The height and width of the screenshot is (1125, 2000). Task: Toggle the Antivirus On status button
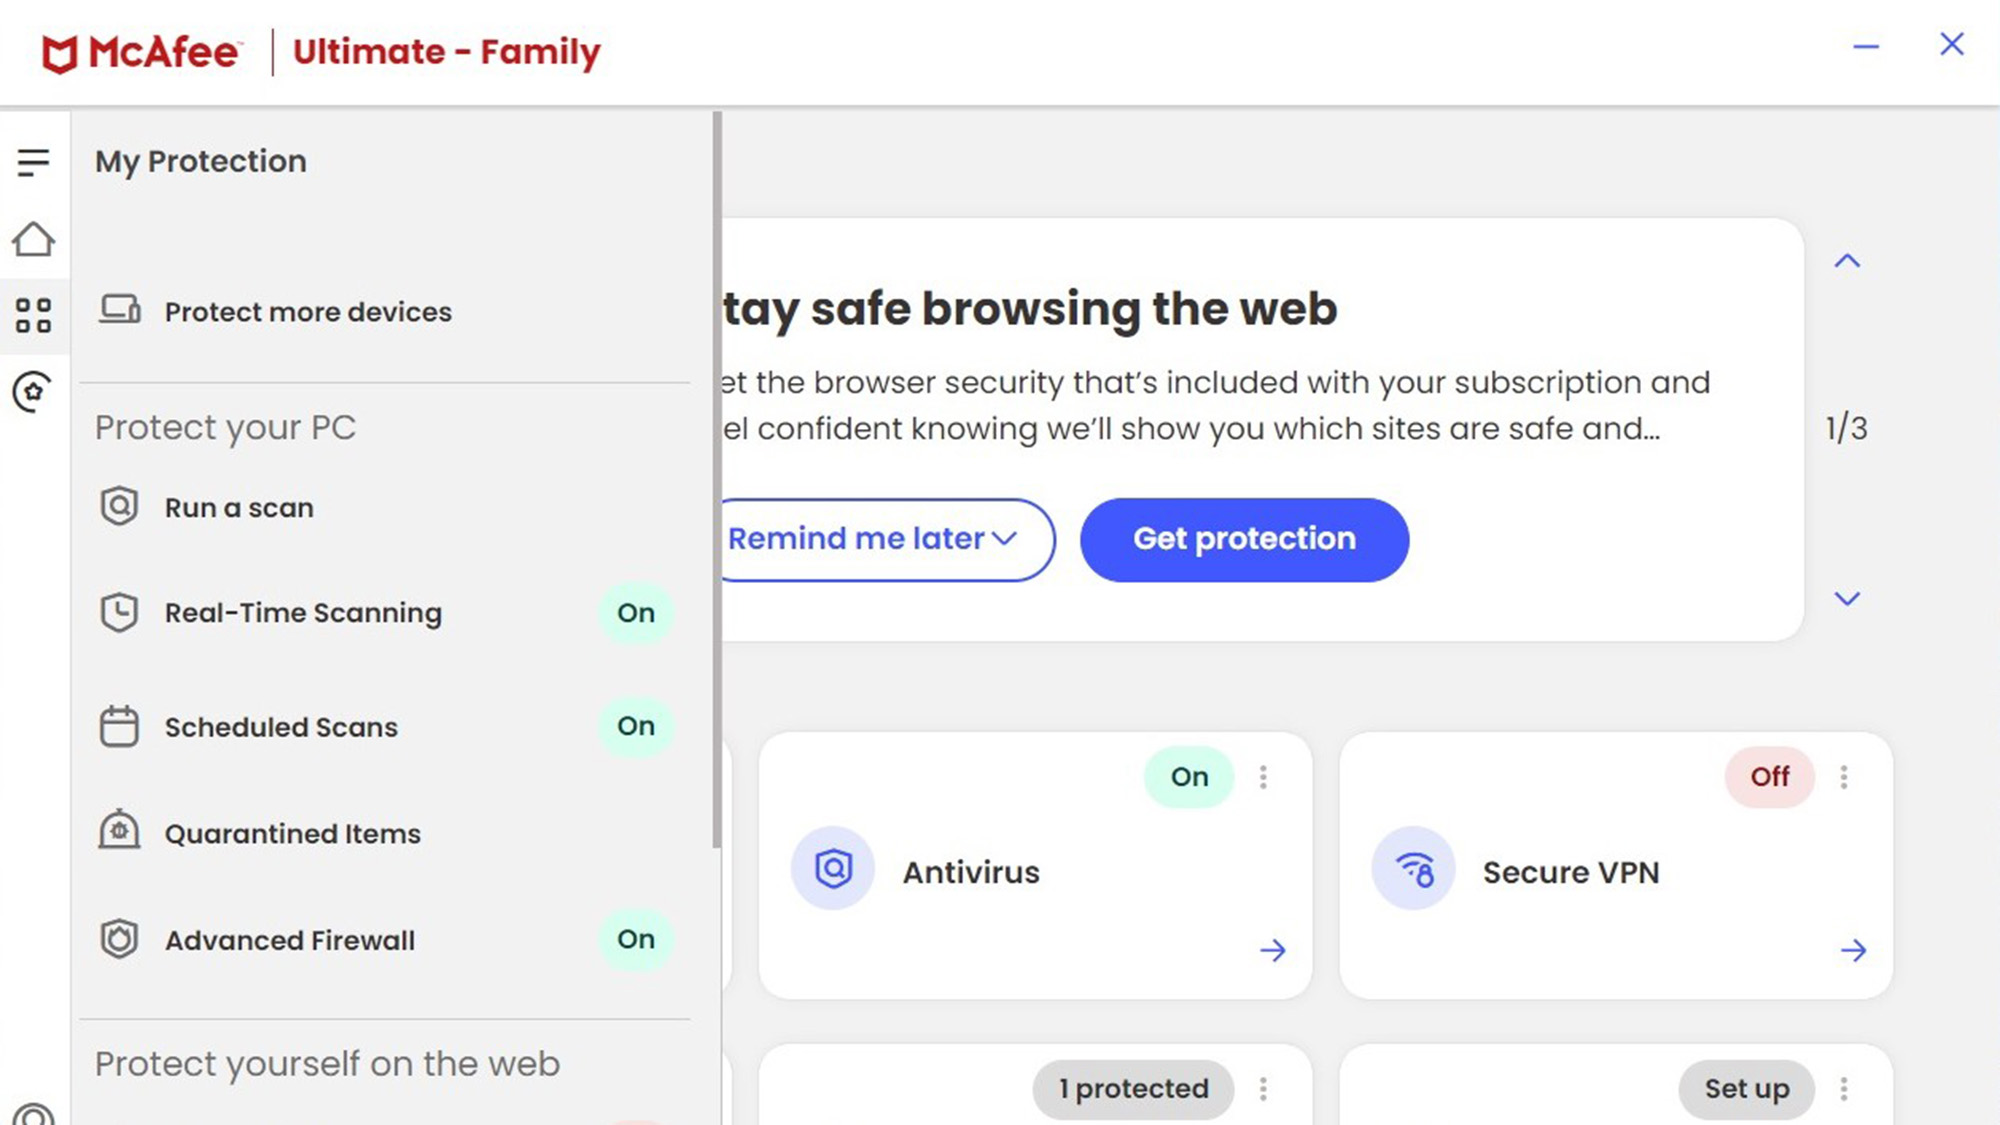(1188, 776)
